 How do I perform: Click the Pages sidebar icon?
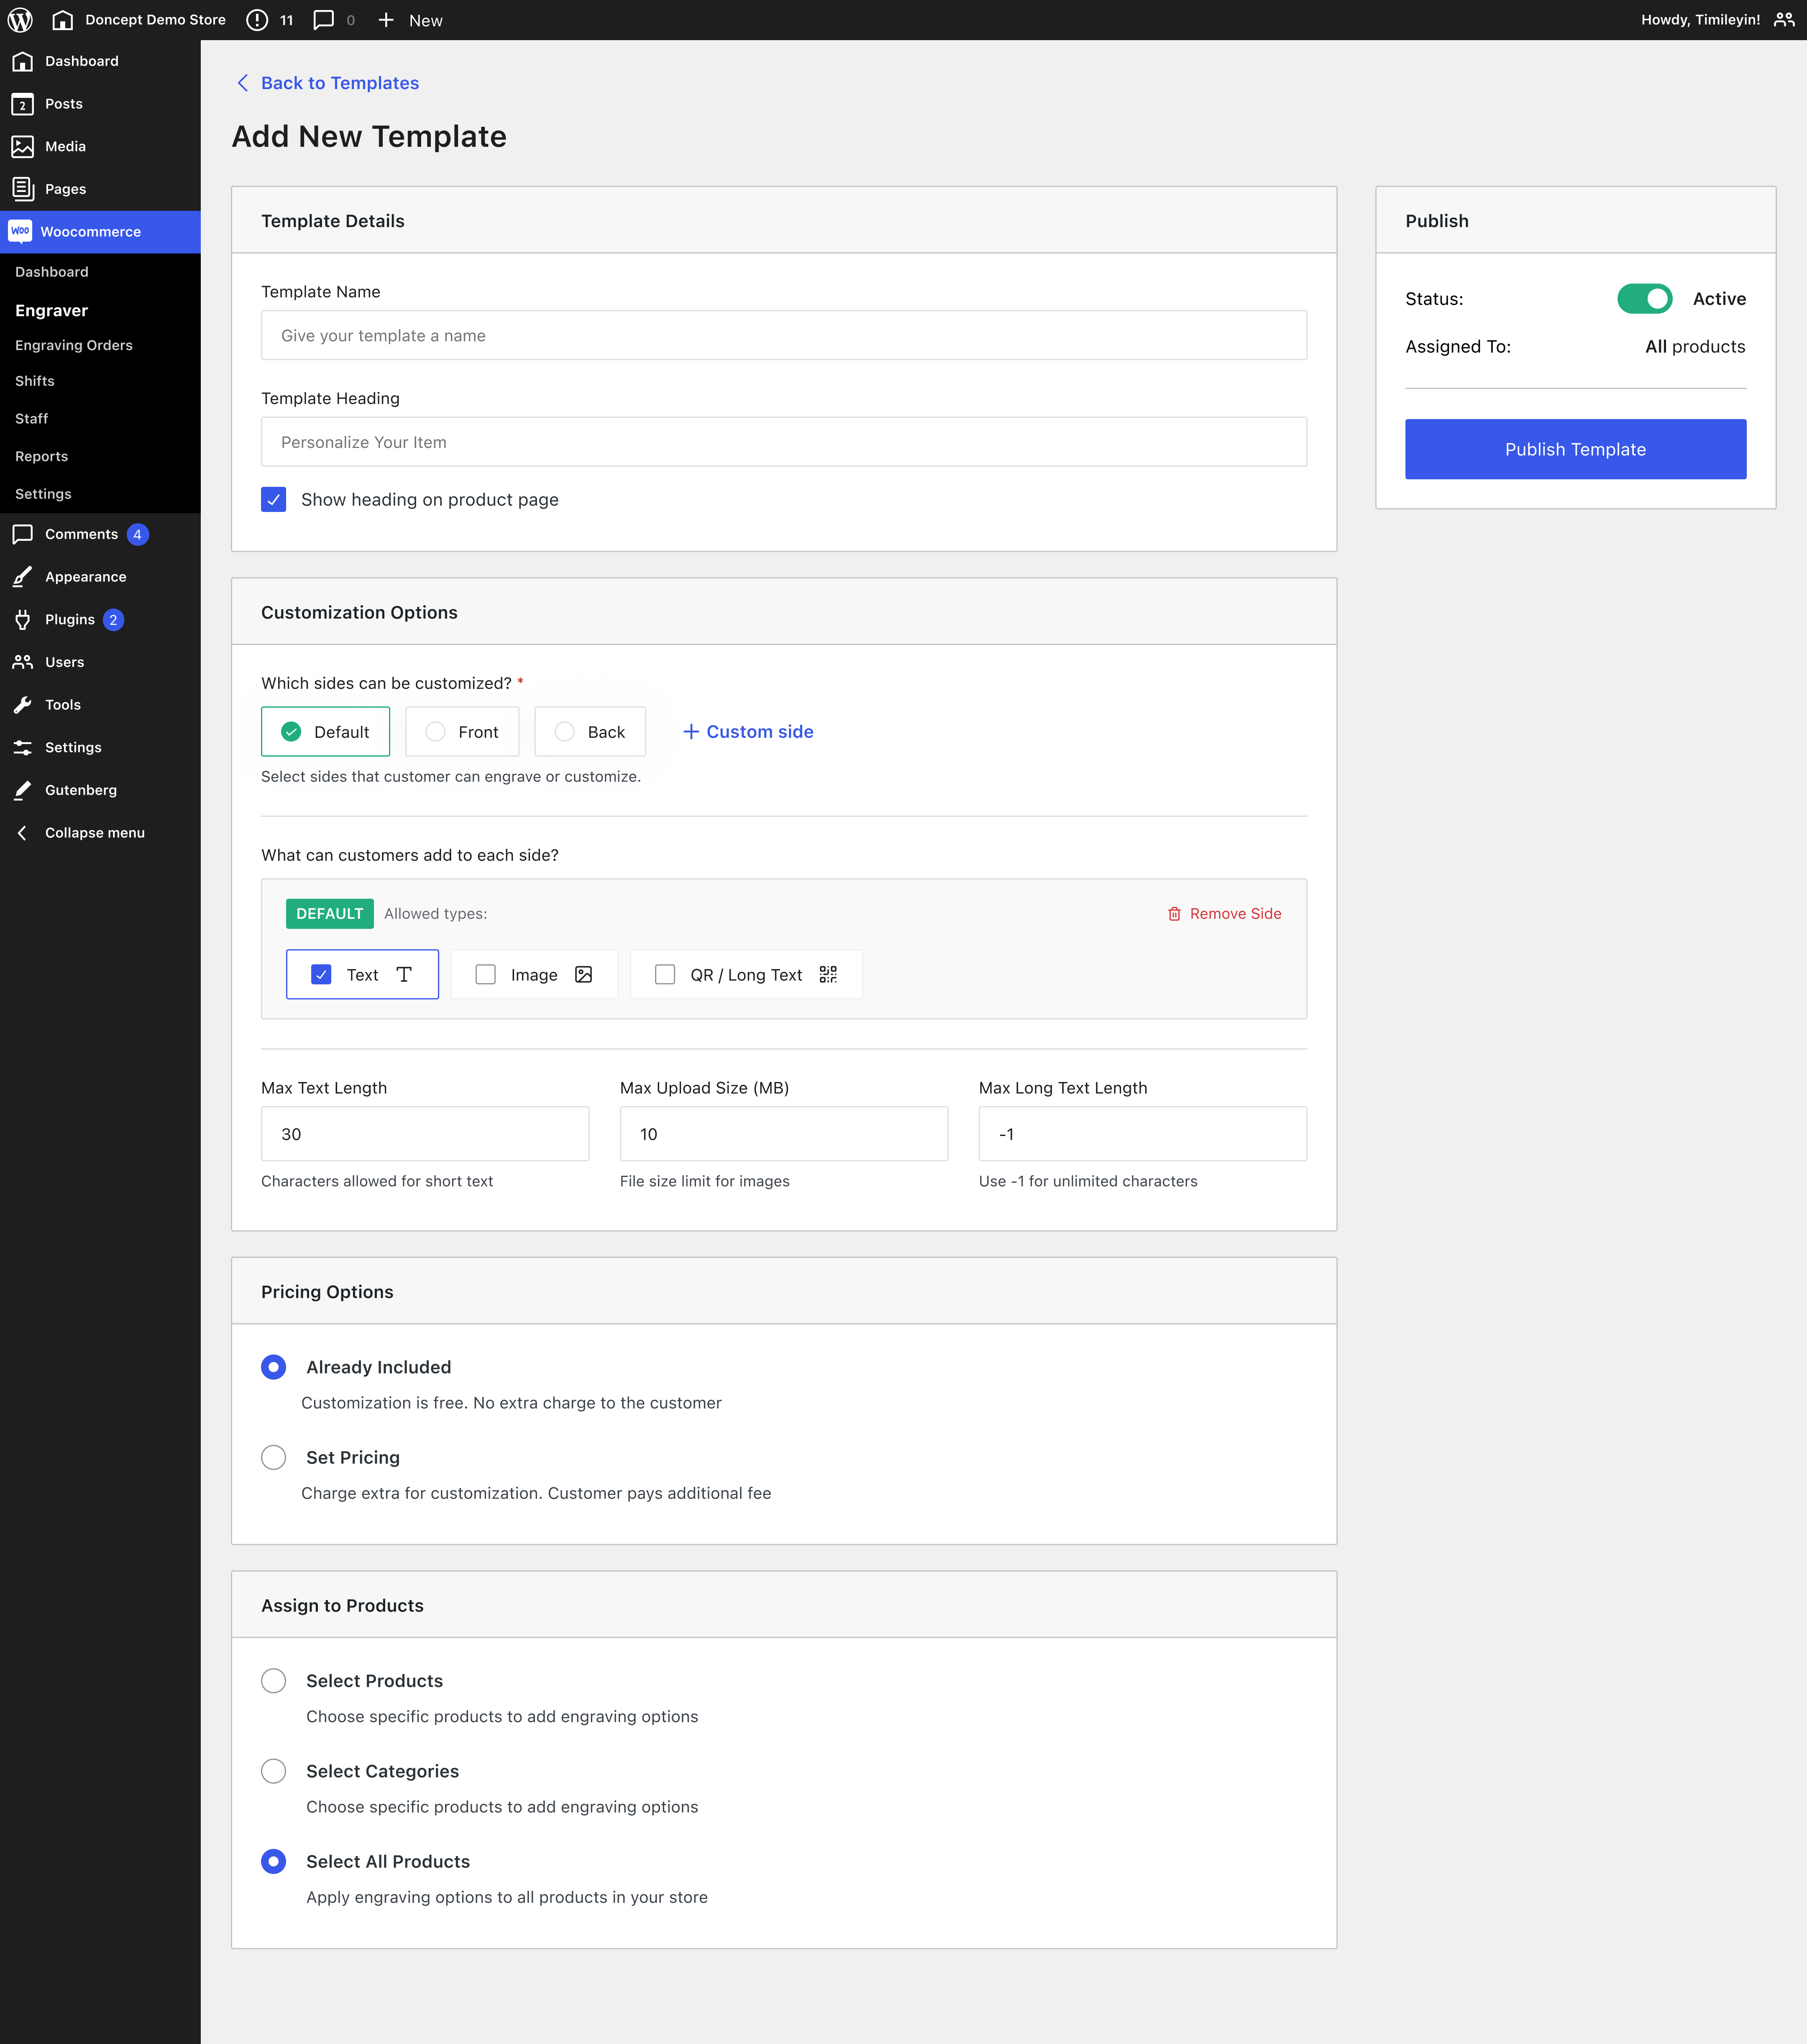click(23, 189)
